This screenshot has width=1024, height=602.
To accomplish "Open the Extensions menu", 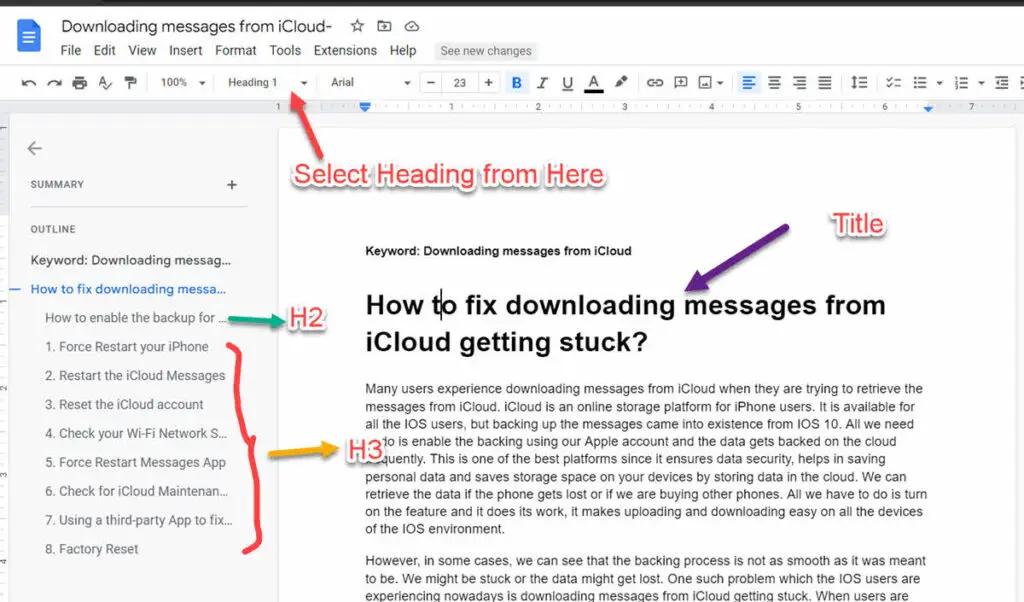I will (x=345, y=50).
